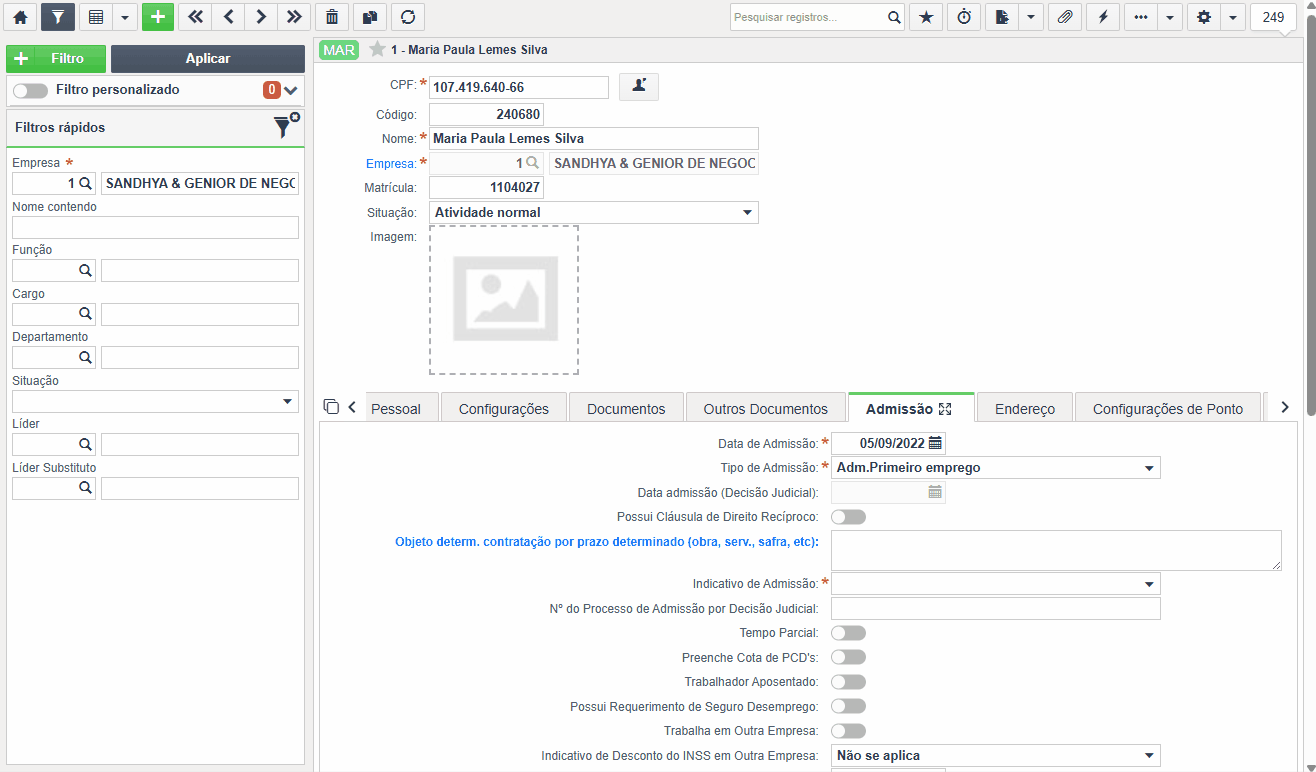This screenshot has height=772, width=1316.
Task: Open attachments with the paperclip icon
Action: (x=1065, y=17)
